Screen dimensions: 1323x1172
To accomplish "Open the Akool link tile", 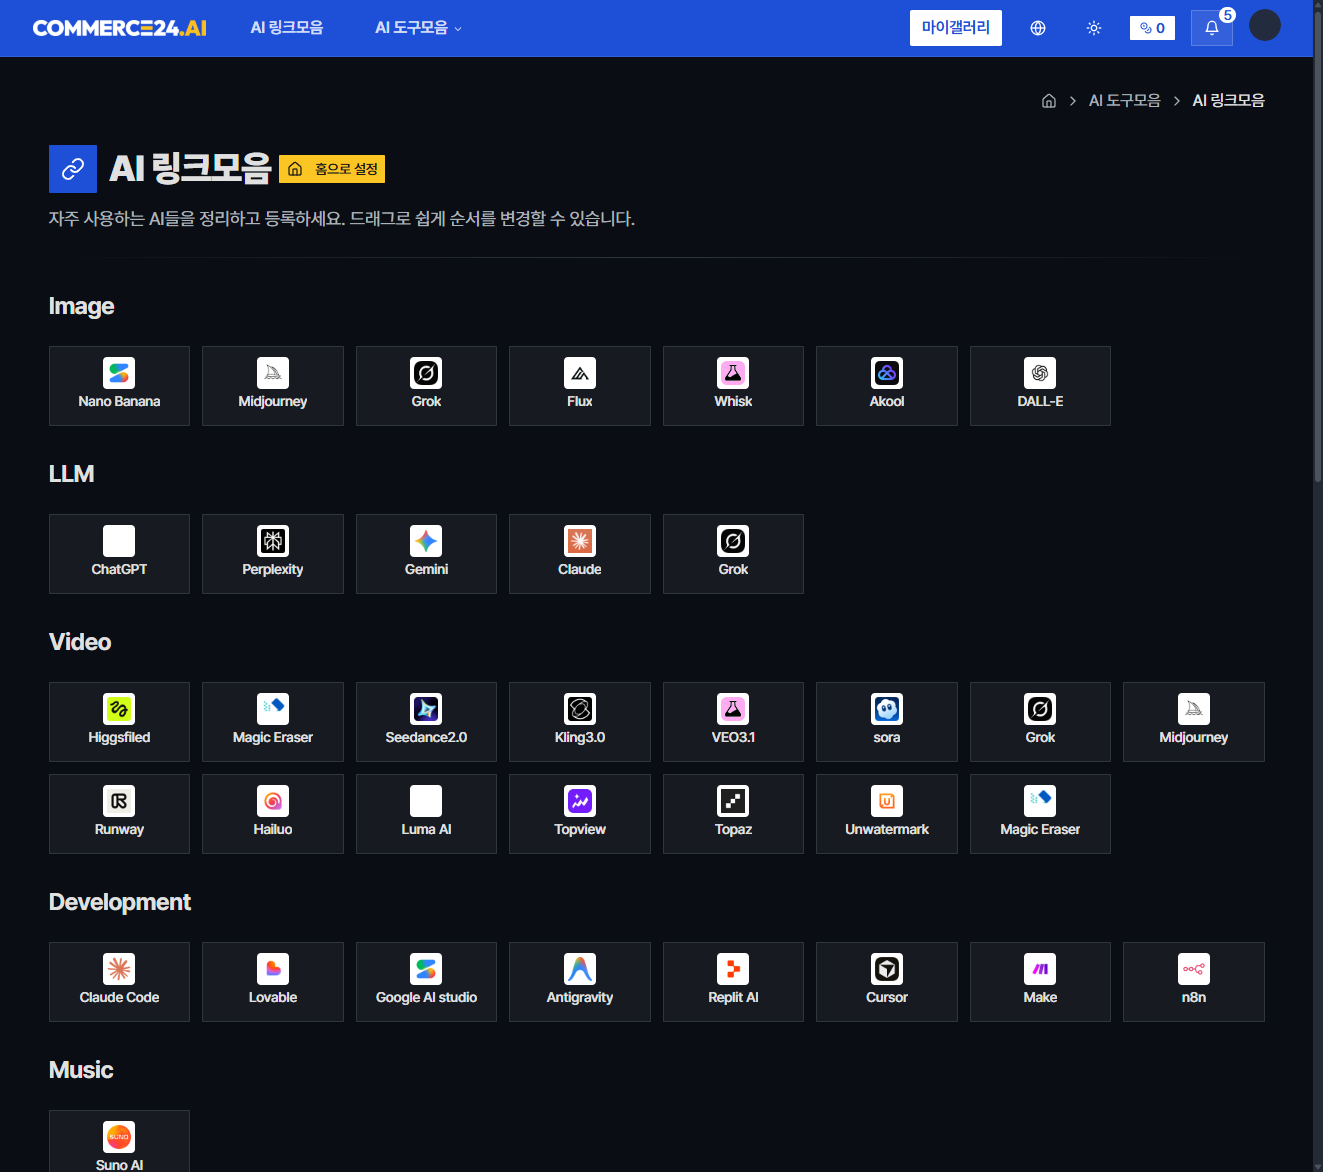I will point(887,386).
